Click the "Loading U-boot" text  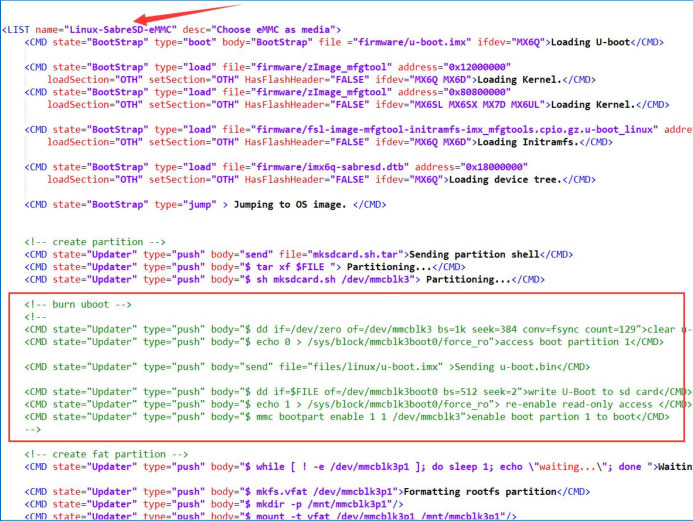point(594,42)
